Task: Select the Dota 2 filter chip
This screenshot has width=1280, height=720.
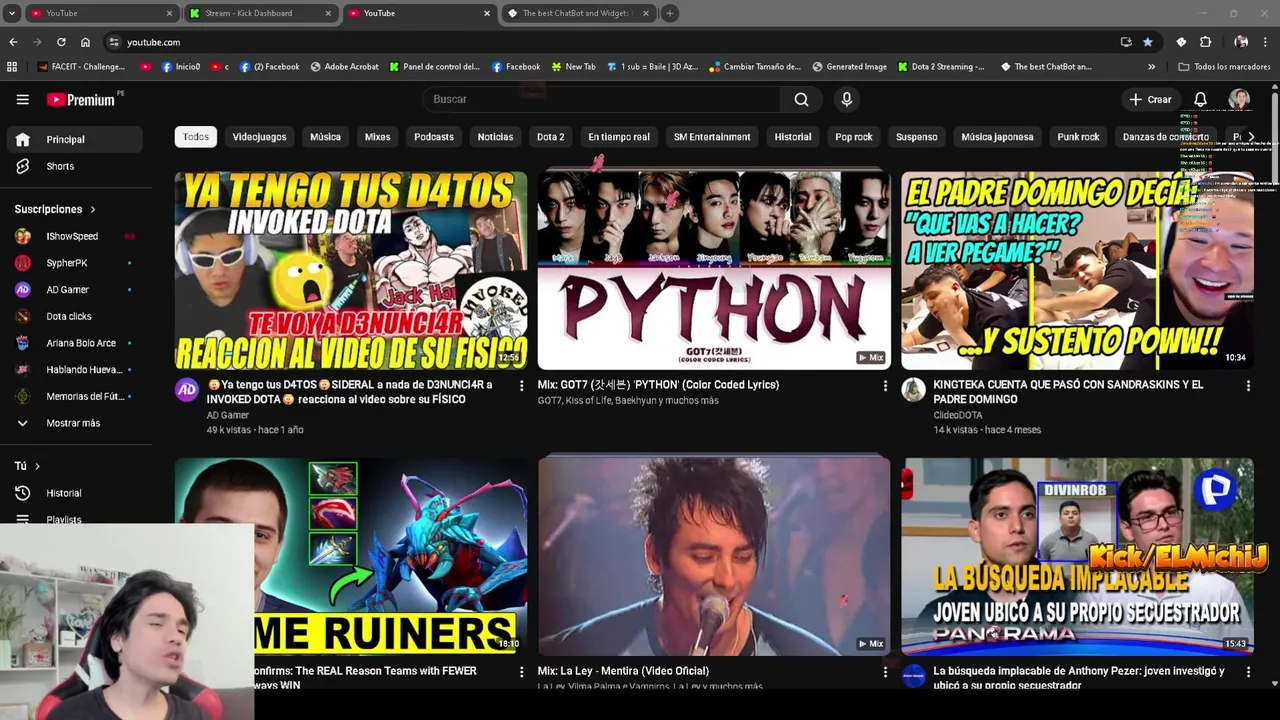Action: 550,137
